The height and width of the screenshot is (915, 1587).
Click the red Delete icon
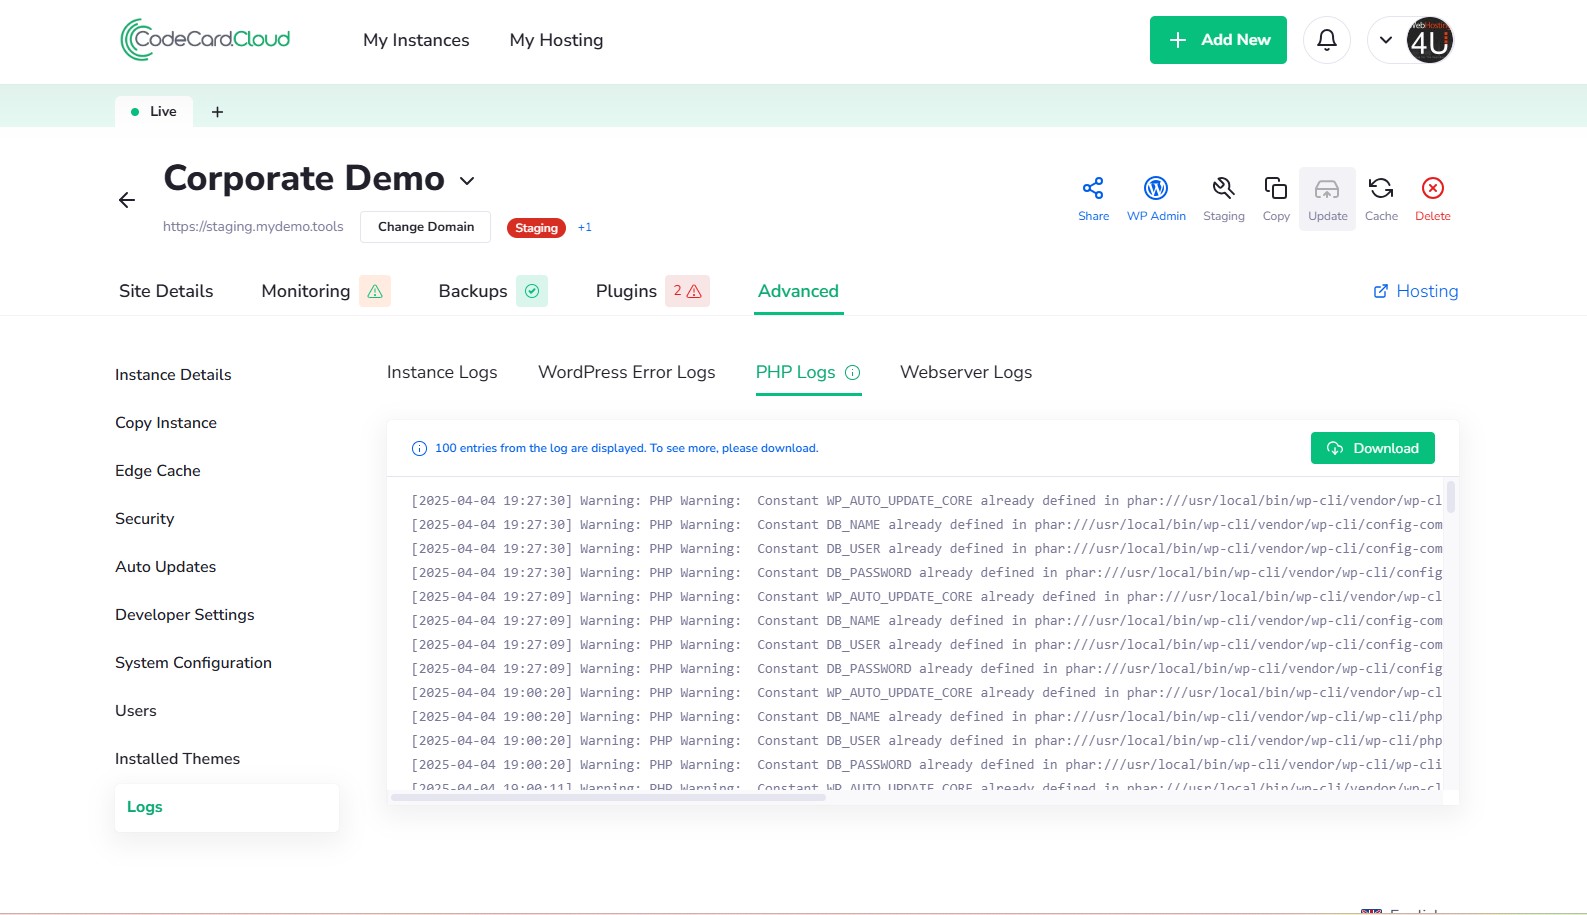click(1432, 189)
